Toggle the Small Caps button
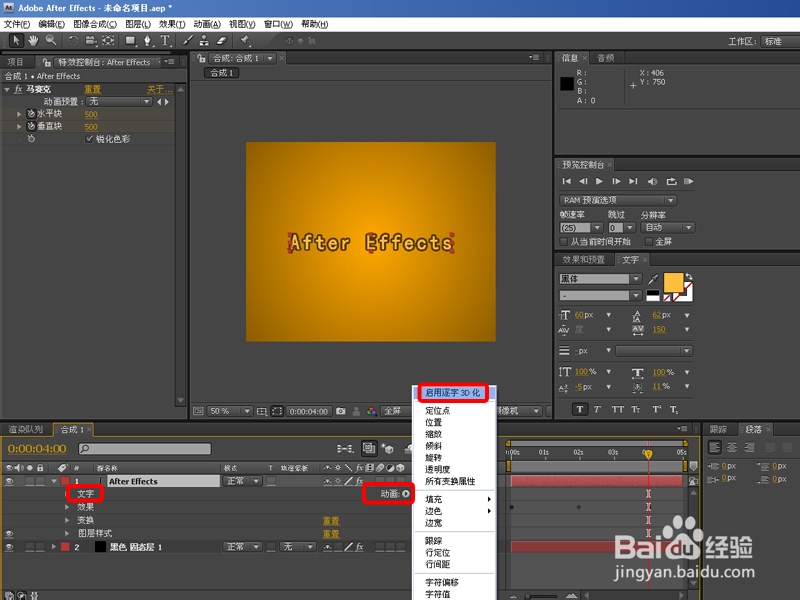800x600 pixels. click(636, 409)
